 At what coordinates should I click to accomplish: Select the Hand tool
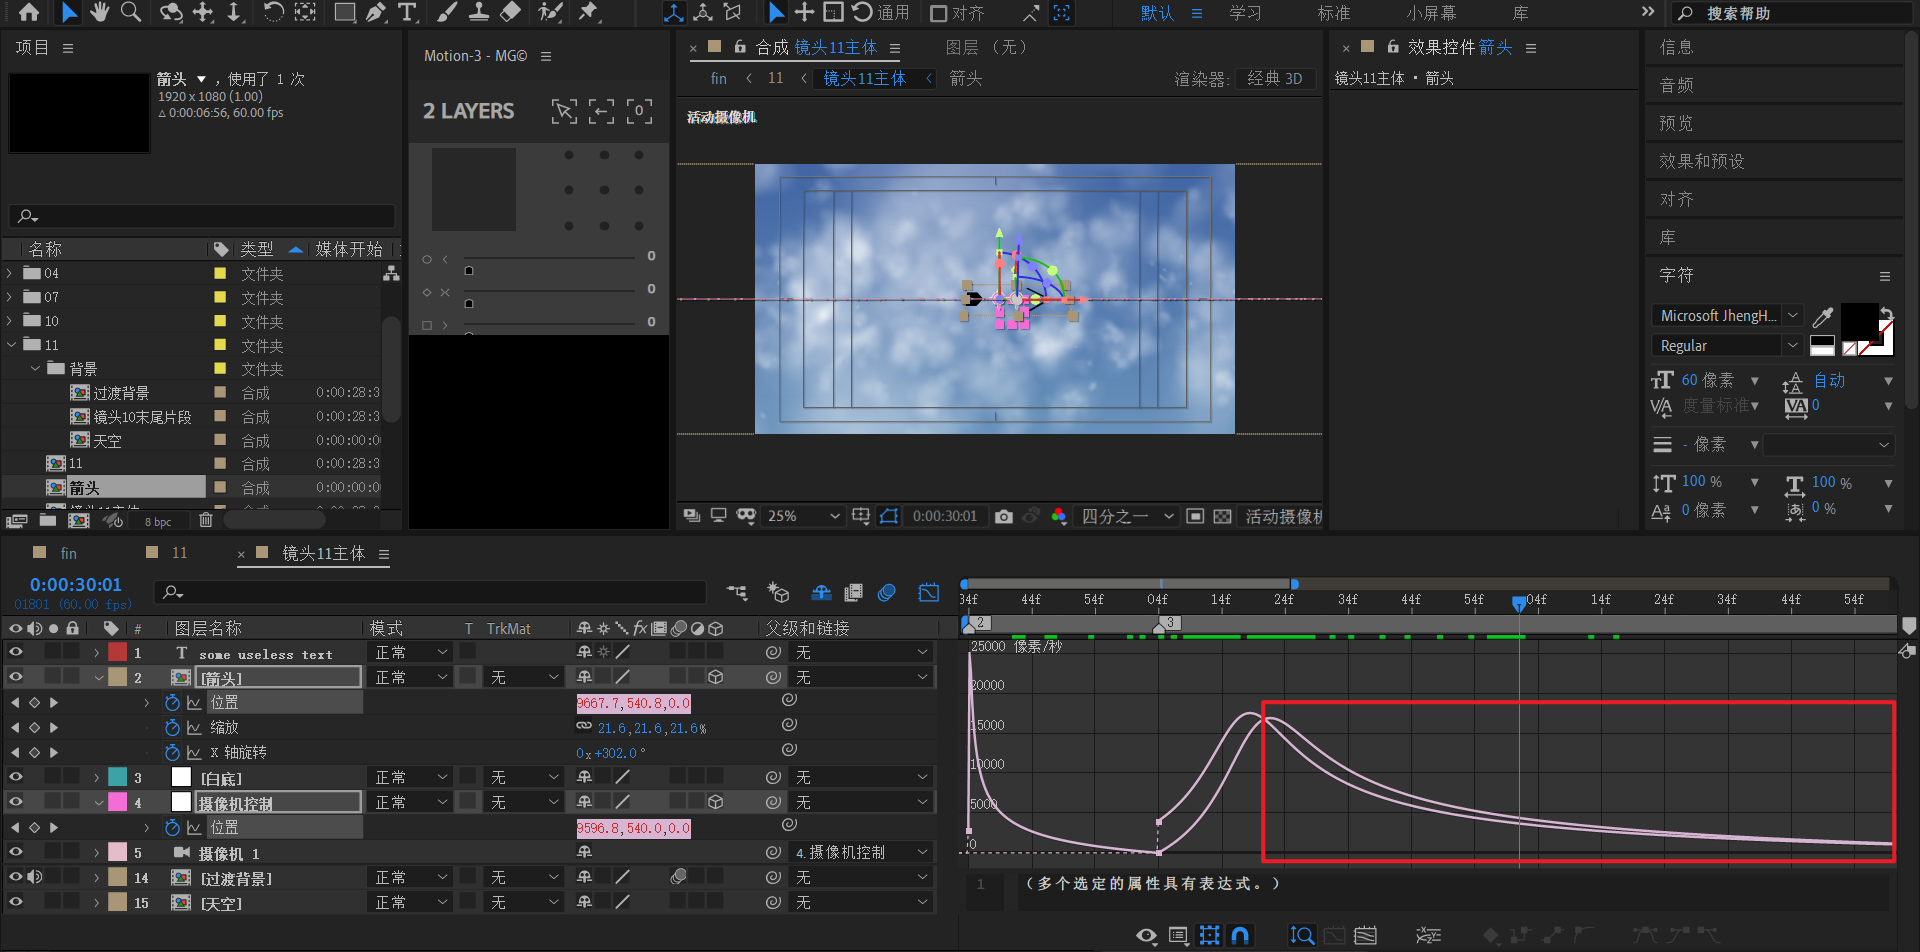[x=99, y=12]
